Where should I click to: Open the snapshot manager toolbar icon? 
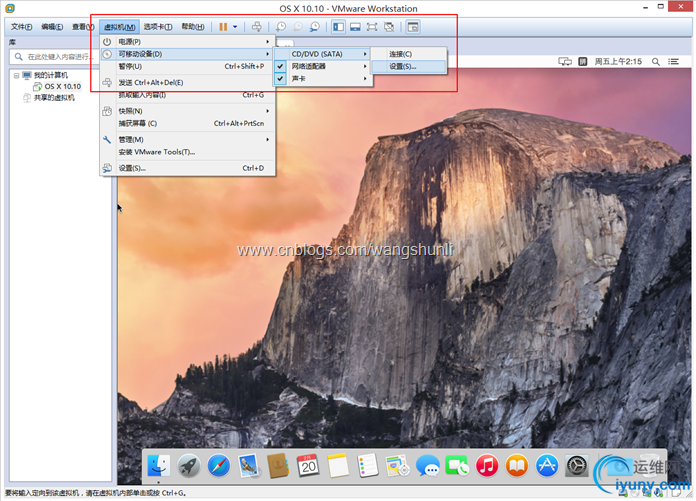coord(314,27)
